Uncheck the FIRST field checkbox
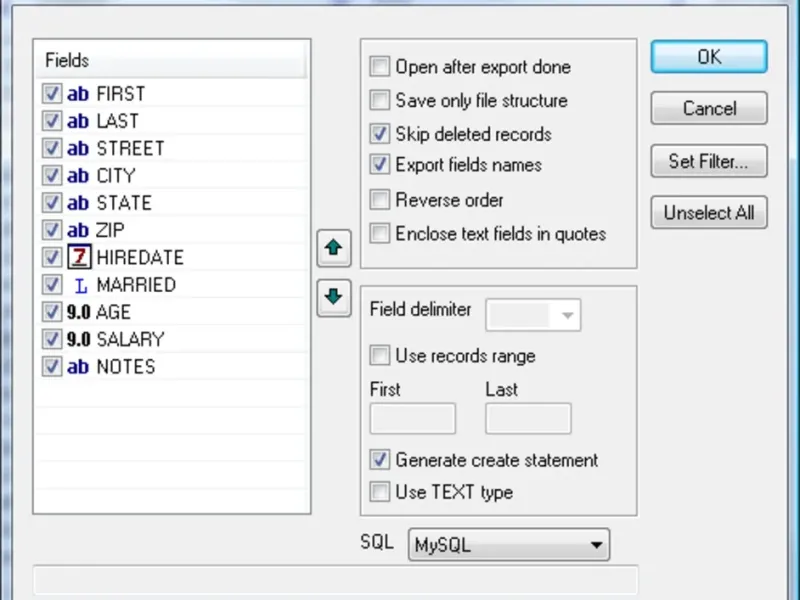Screen dimensions: 800x600 [52, 94]
